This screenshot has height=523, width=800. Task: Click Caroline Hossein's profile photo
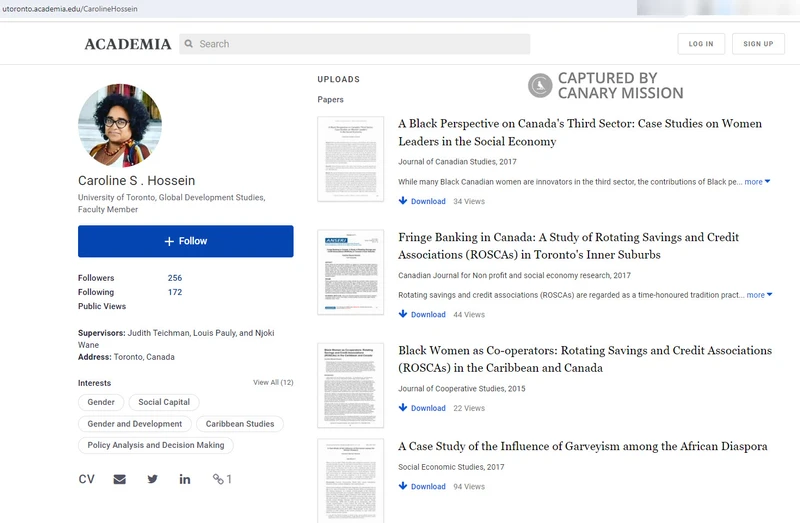point(120,126)
